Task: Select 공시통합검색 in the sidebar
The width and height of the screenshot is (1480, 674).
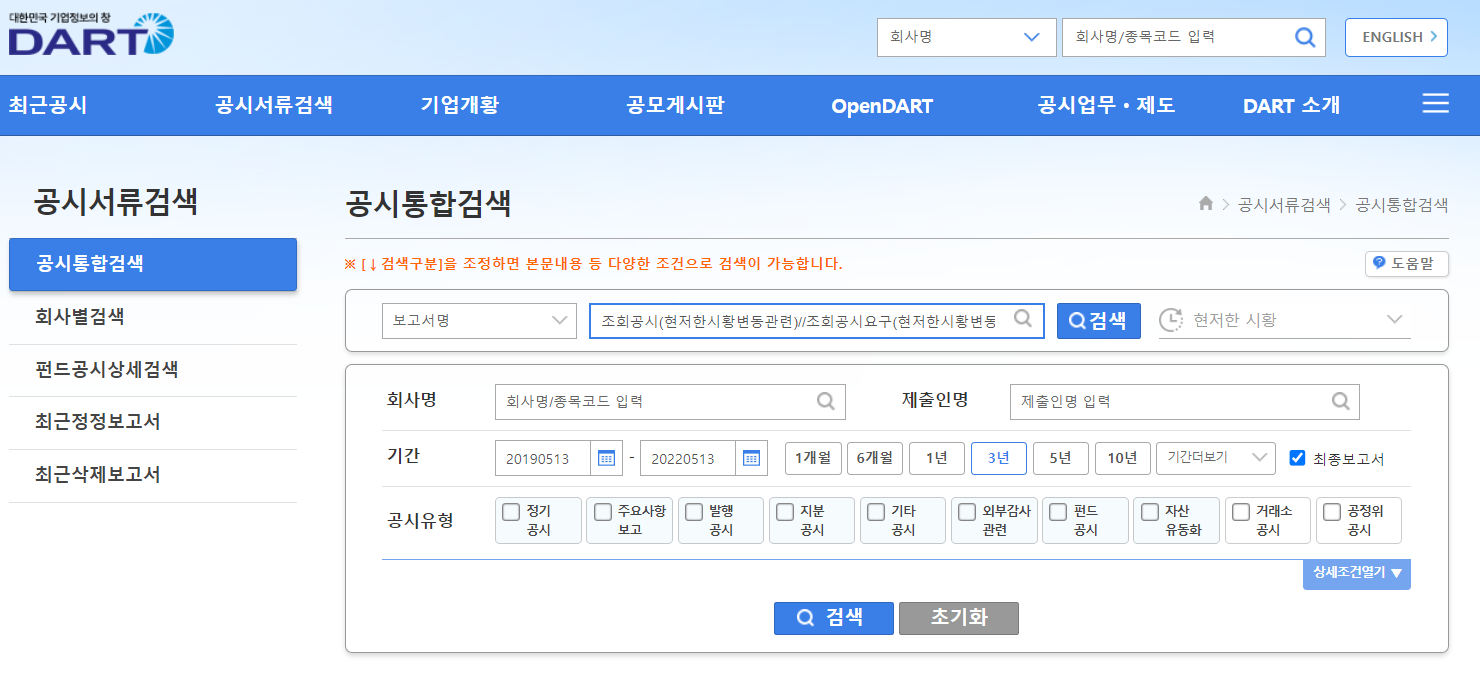Action: (153, 264)
